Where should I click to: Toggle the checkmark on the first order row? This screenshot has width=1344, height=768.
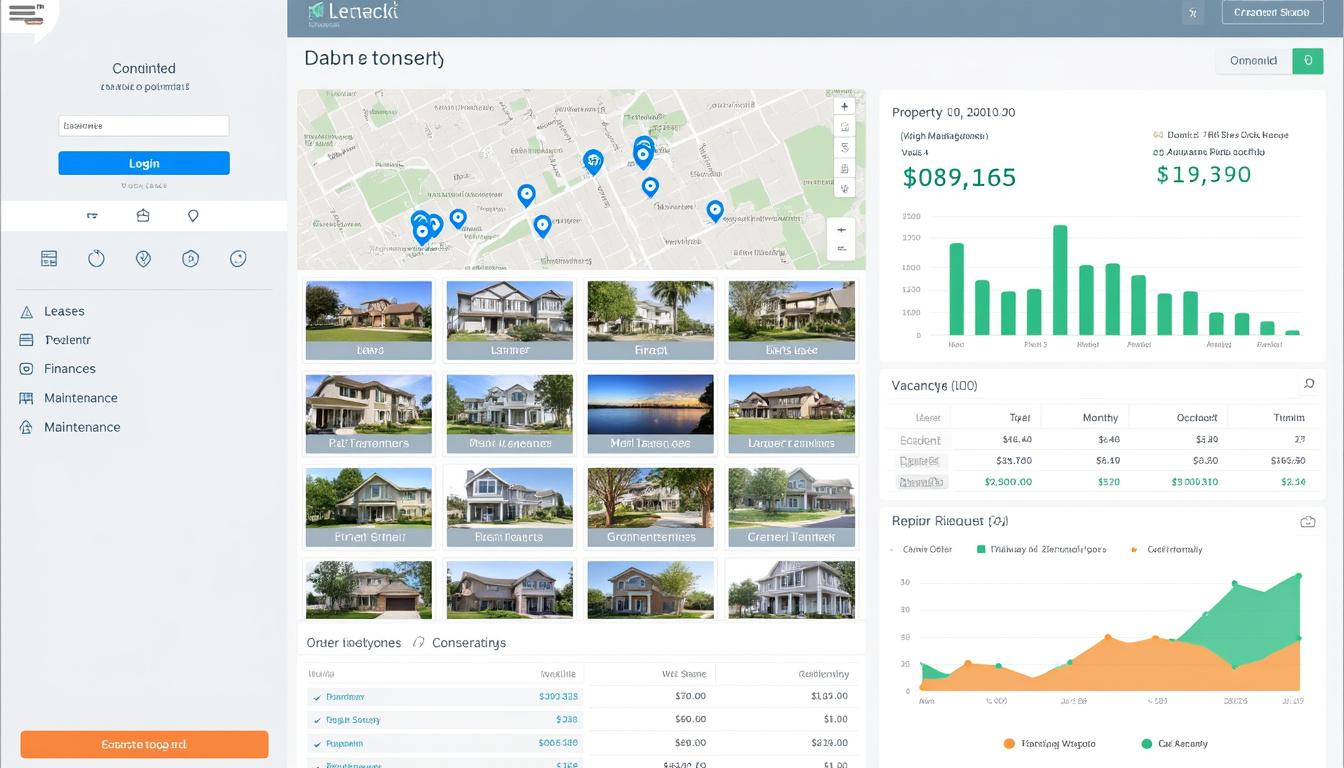318,696
